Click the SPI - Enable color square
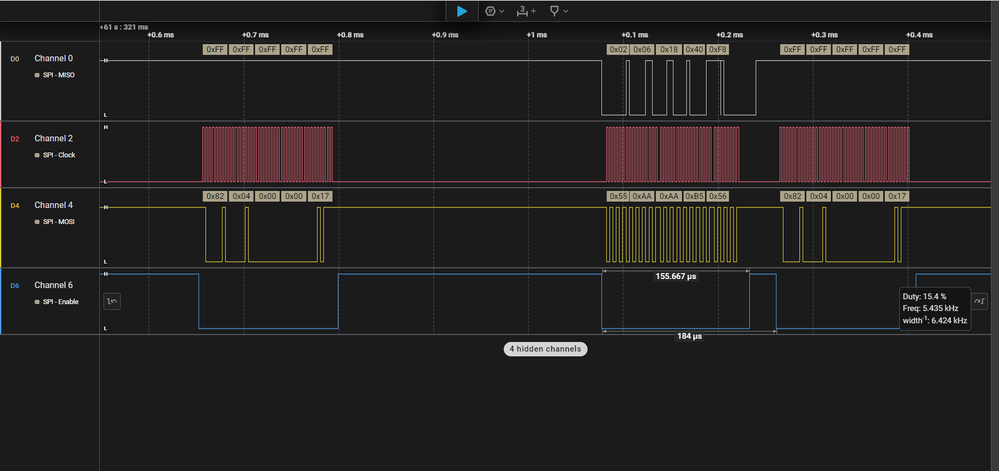 click(x=38, y=301)
